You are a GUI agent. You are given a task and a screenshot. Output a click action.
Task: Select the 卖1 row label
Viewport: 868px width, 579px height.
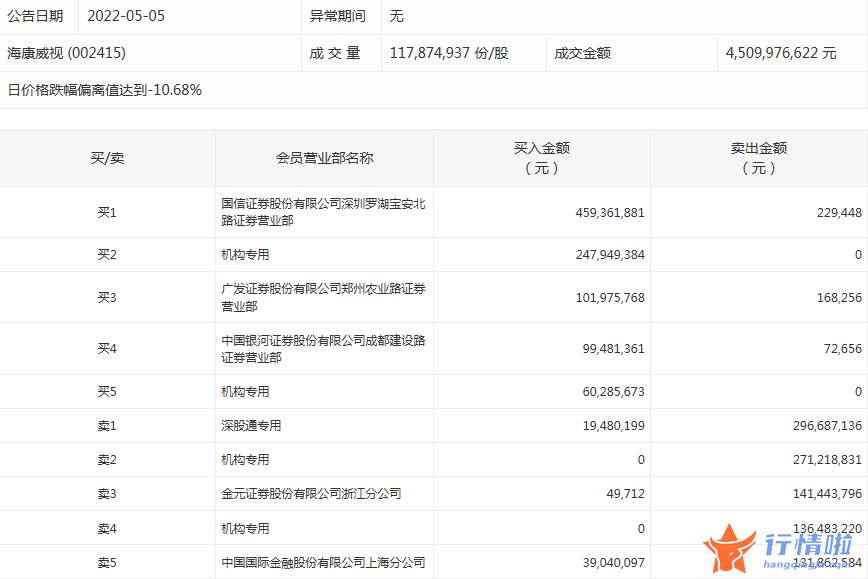click(x=107, y=425)
